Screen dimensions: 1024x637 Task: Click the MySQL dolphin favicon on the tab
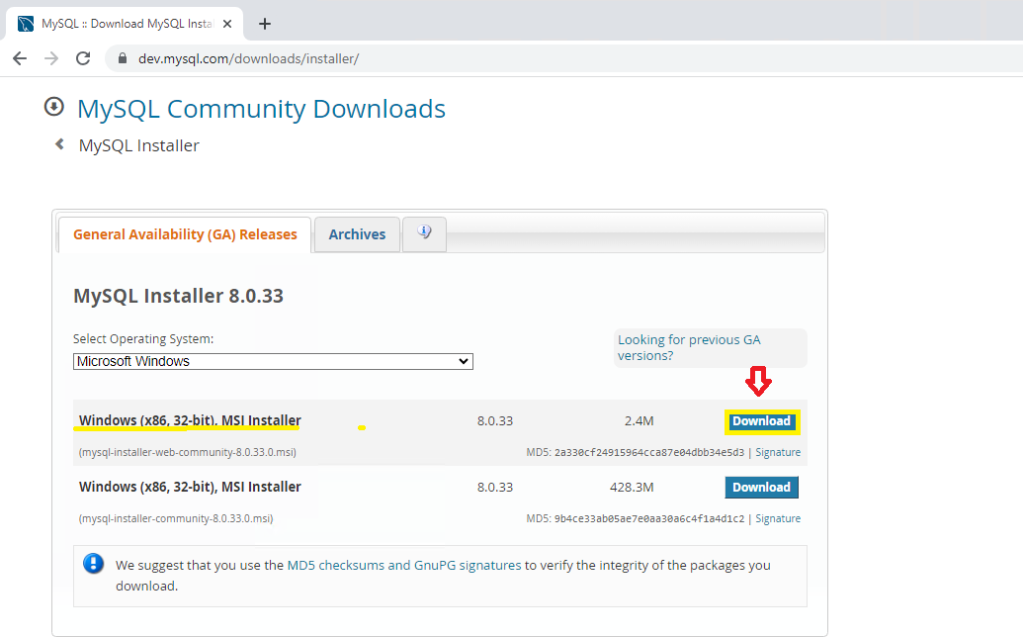25,24
